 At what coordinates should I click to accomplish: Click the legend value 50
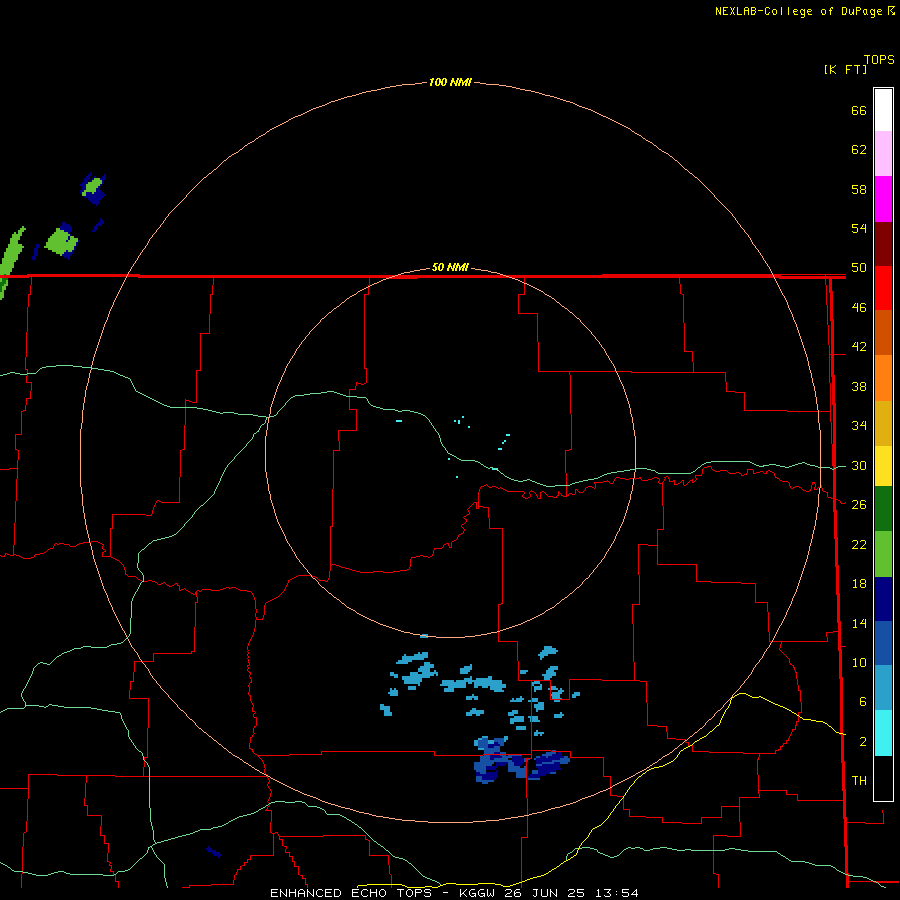tap(859, 267)
